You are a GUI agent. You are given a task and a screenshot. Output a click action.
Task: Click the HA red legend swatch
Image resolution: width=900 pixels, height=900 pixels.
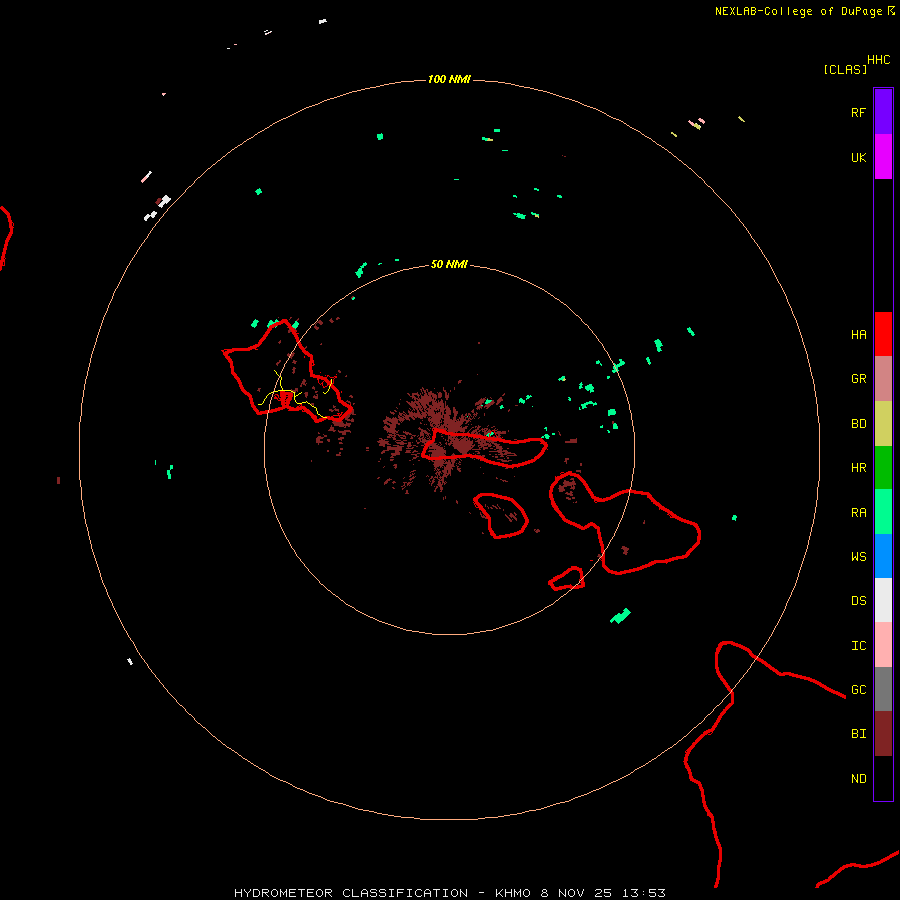click(x=883, y=334)
